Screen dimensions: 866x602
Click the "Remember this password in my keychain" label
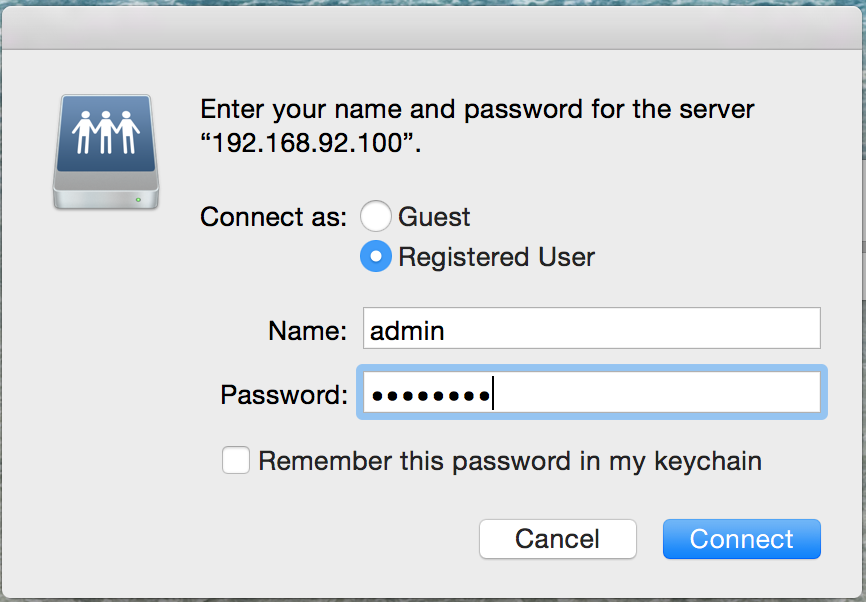(510, 461)
